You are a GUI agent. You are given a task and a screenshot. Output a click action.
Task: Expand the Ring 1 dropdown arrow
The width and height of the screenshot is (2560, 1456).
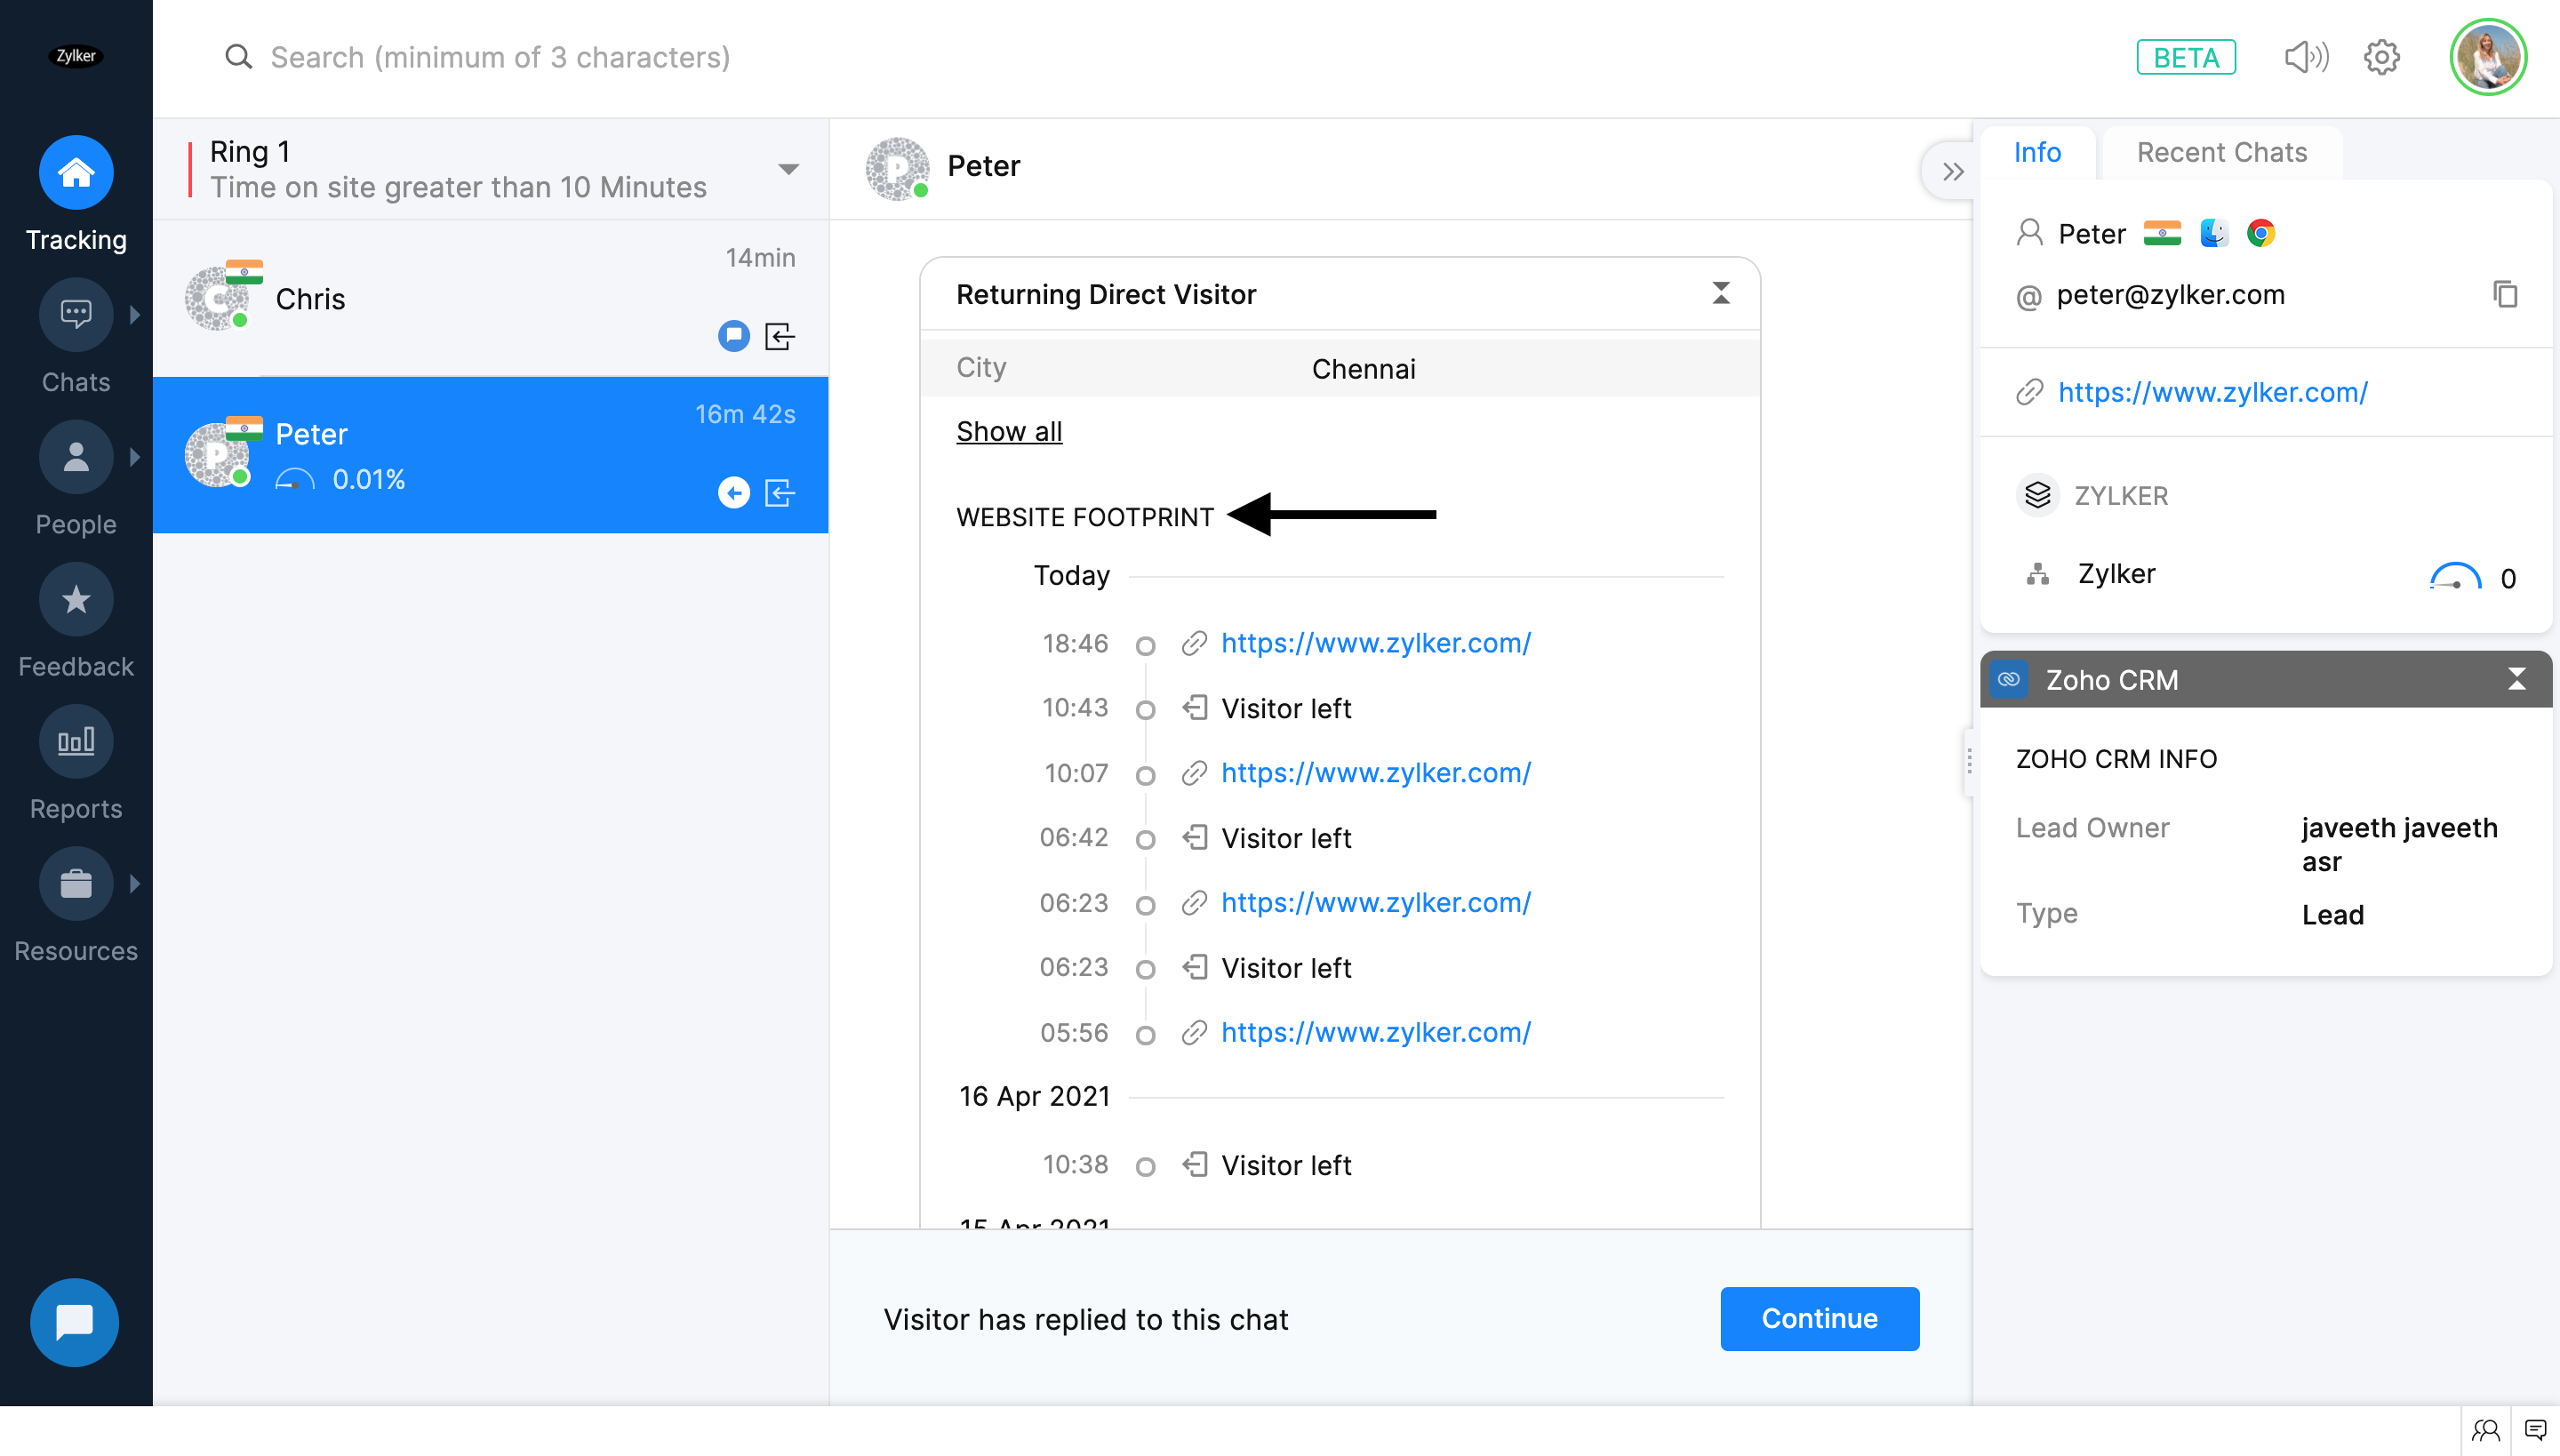pyautogui.click(x=788, y=169)
